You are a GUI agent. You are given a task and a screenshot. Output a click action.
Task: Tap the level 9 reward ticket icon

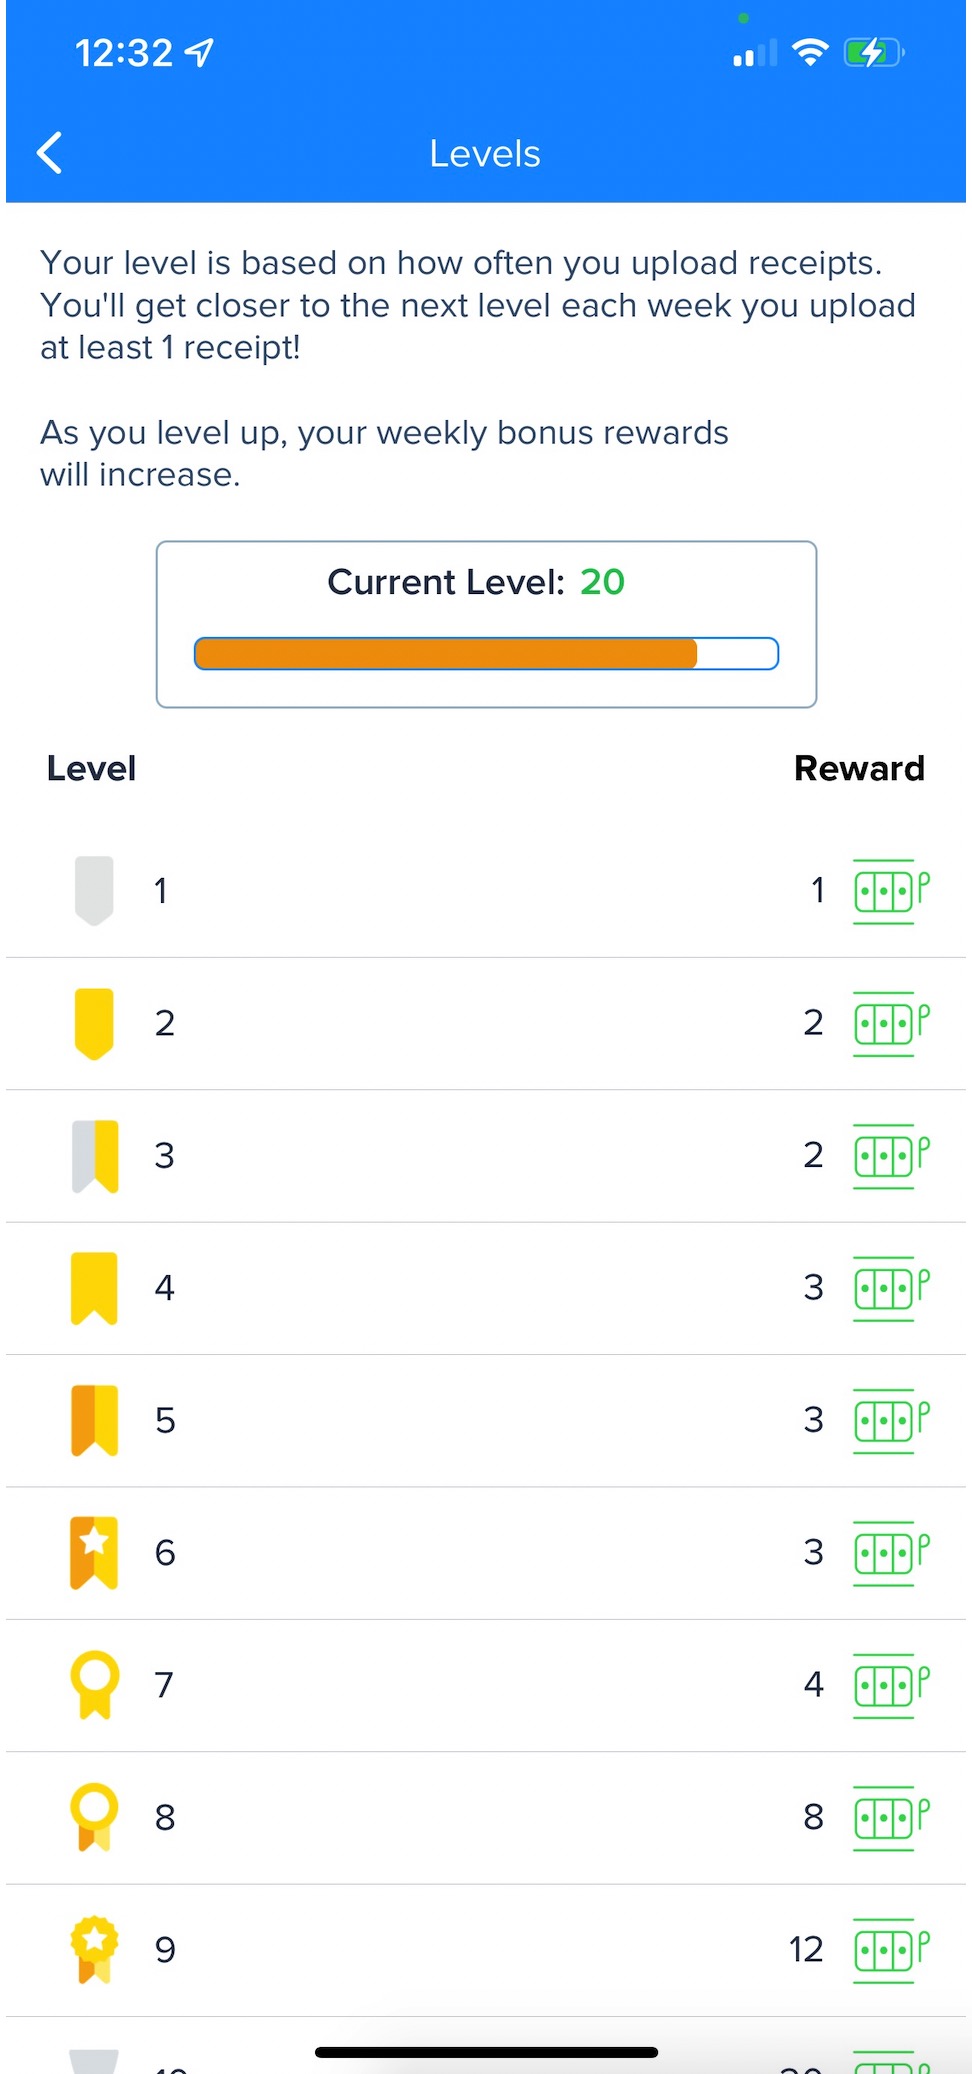(x=890, y=1949)
